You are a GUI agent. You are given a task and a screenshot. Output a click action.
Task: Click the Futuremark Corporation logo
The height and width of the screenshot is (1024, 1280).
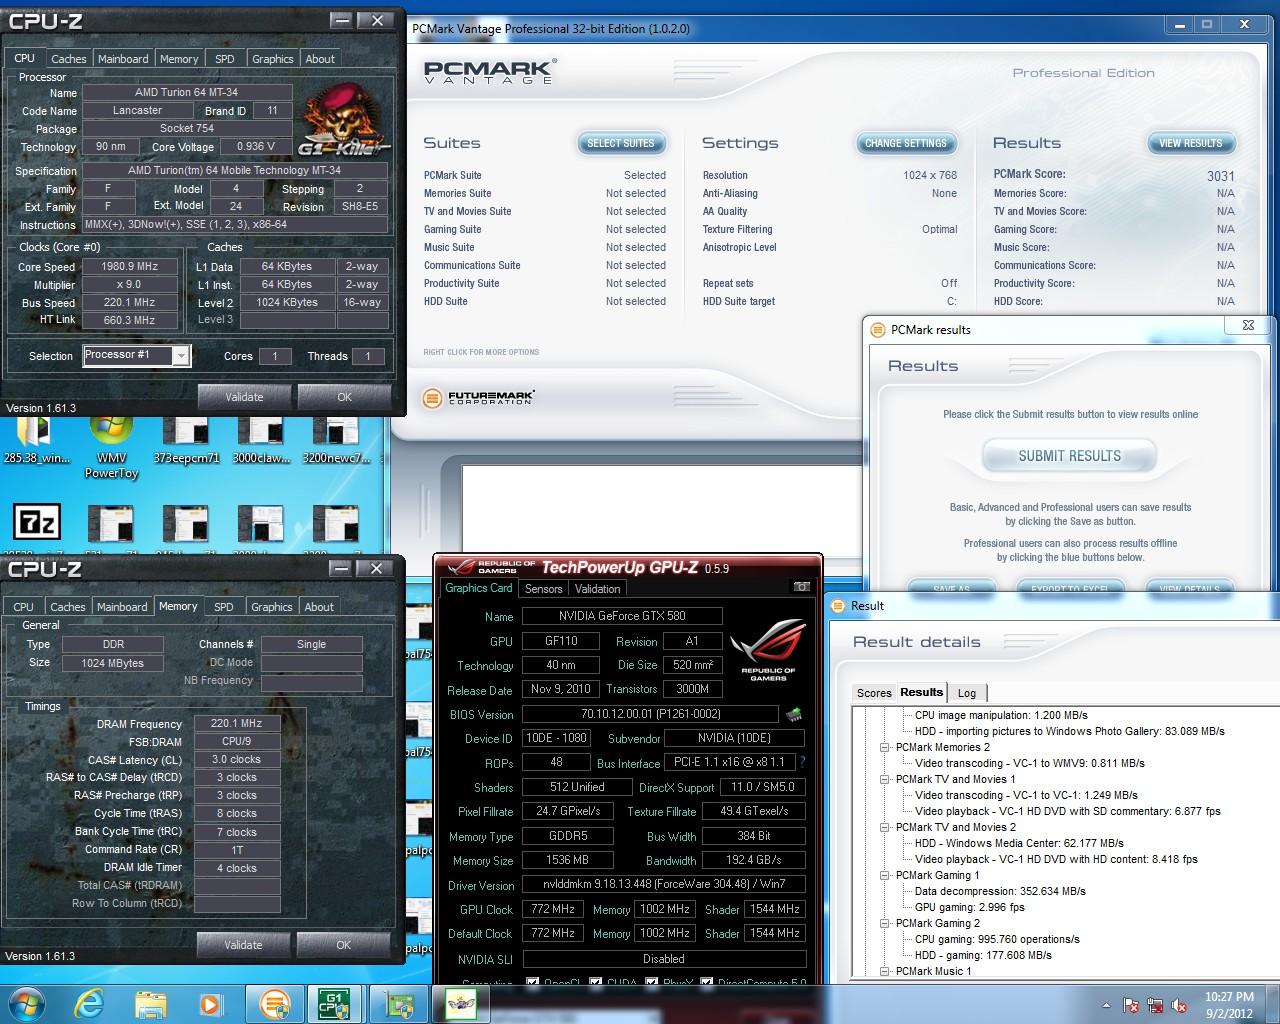(478, 398)
